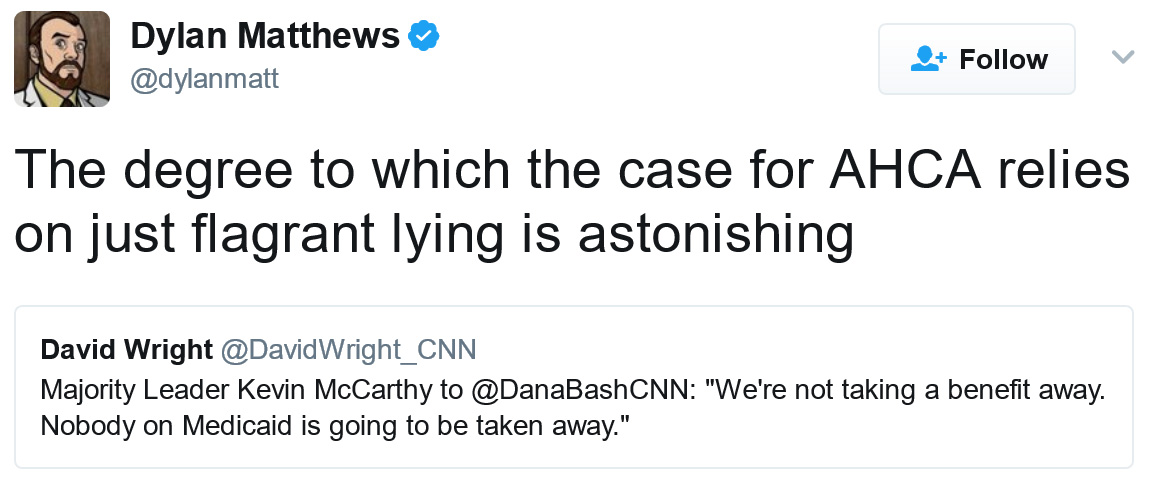Open the @DavidWright_CNN handle
Image resolution: width=1165 pixels, height=488 pixels.
click(x=348, y=349)
